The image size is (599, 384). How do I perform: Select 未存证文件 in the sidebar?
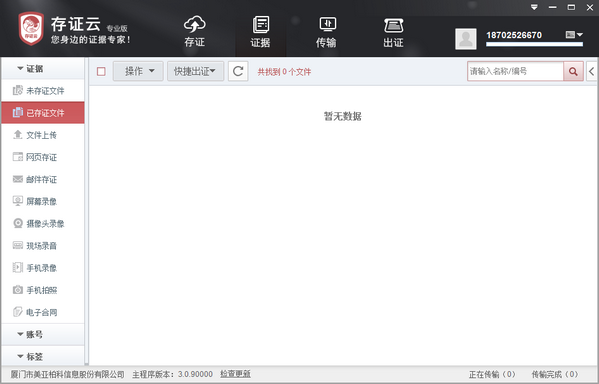tap(43, 91)
